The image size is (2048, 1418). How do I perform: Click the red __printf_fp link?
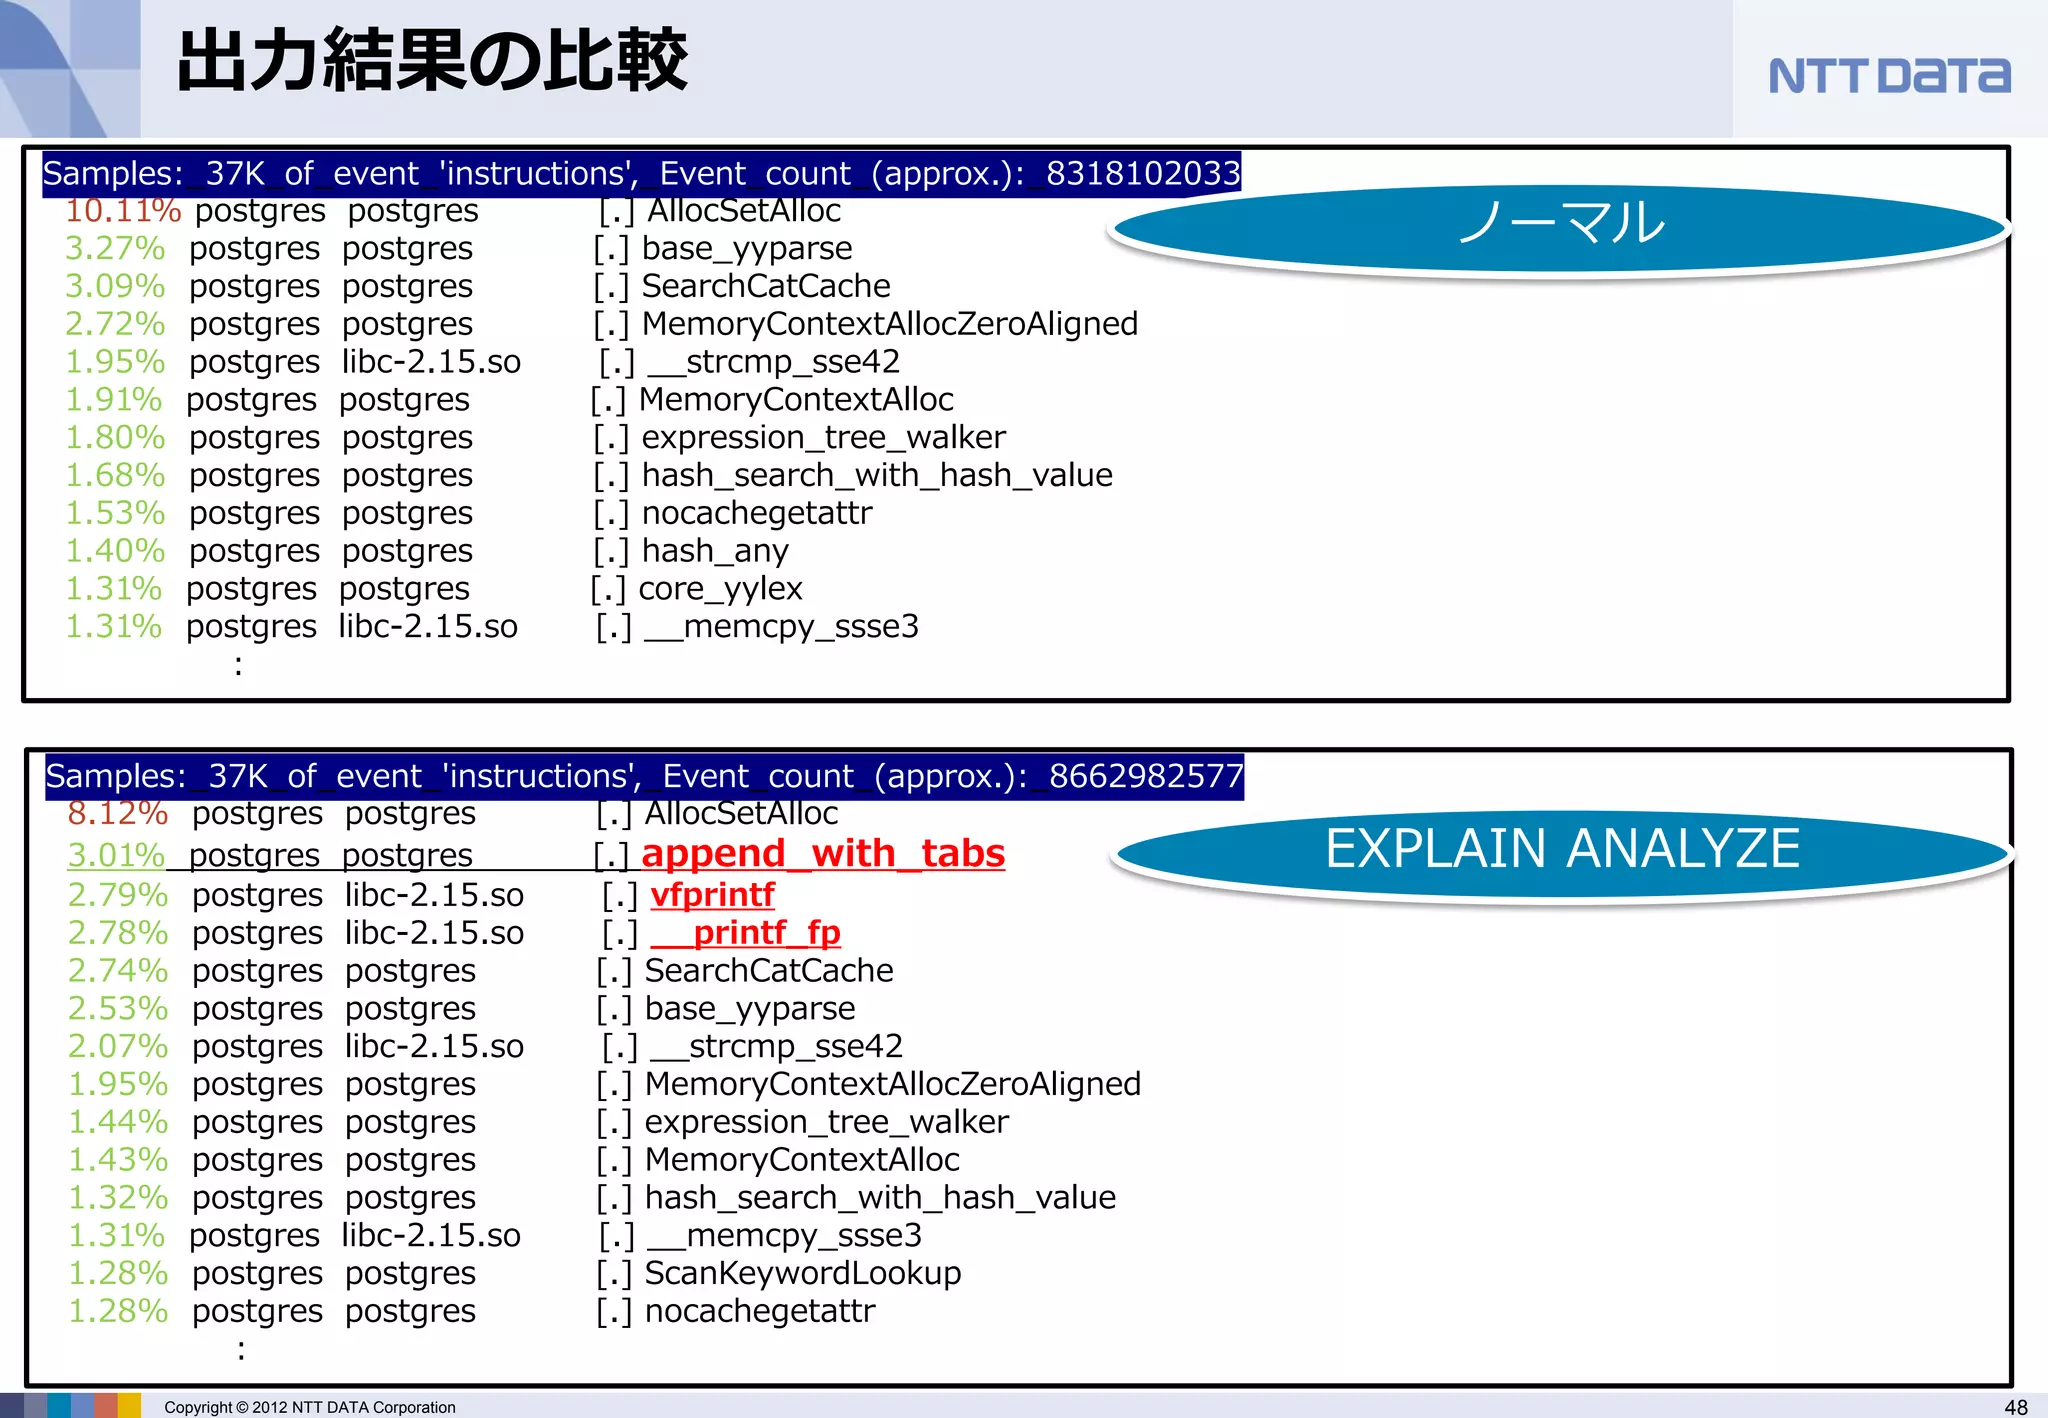pos(745,932)
